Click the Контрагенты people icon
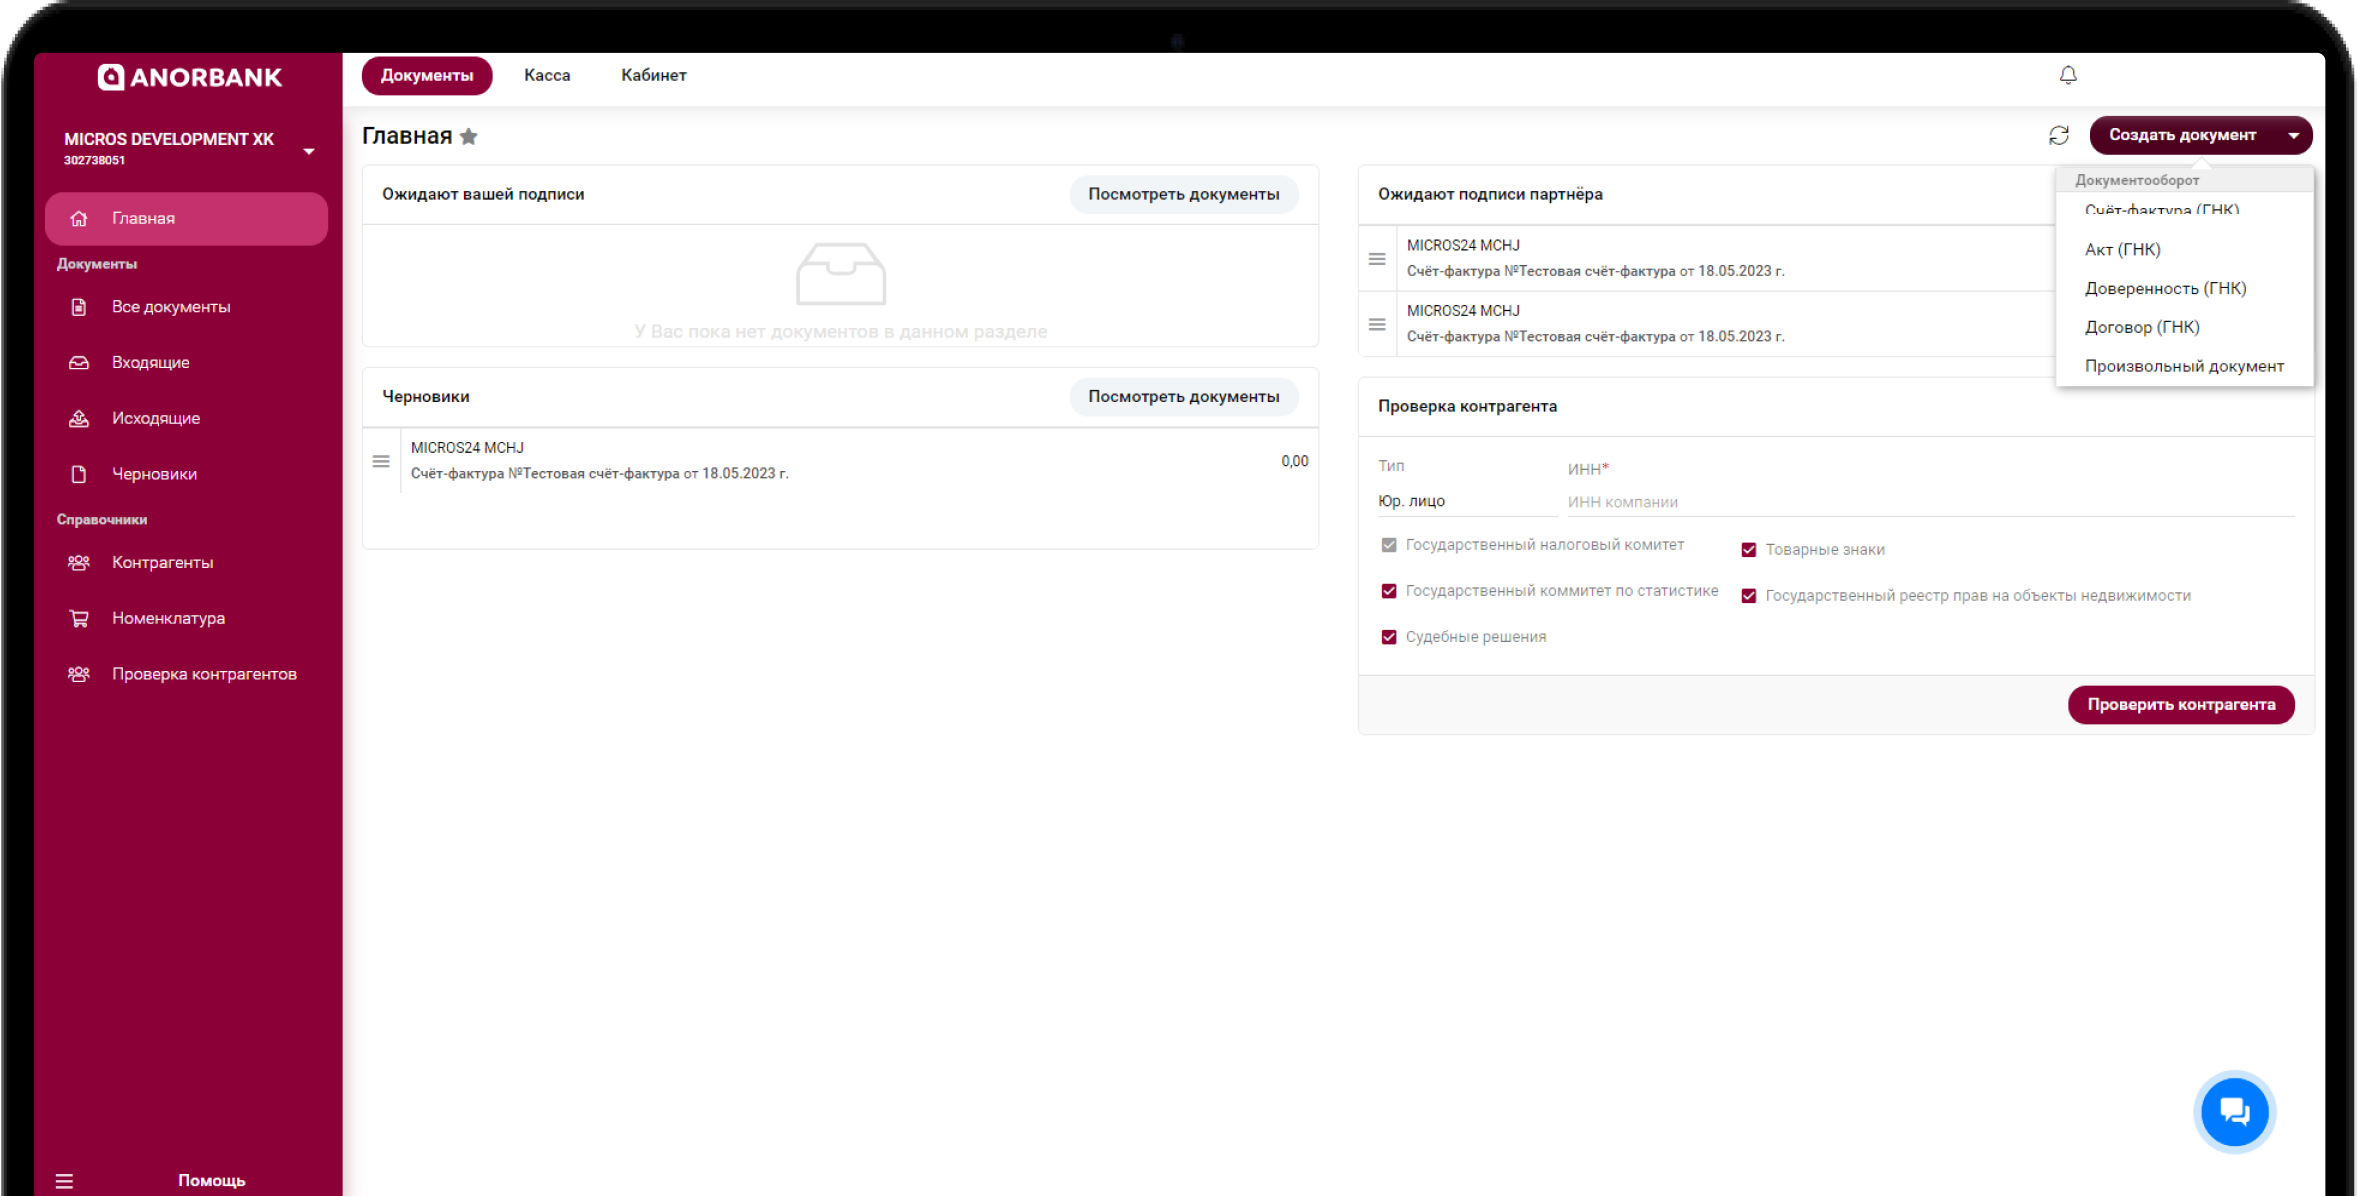 [x=79, y=562]
